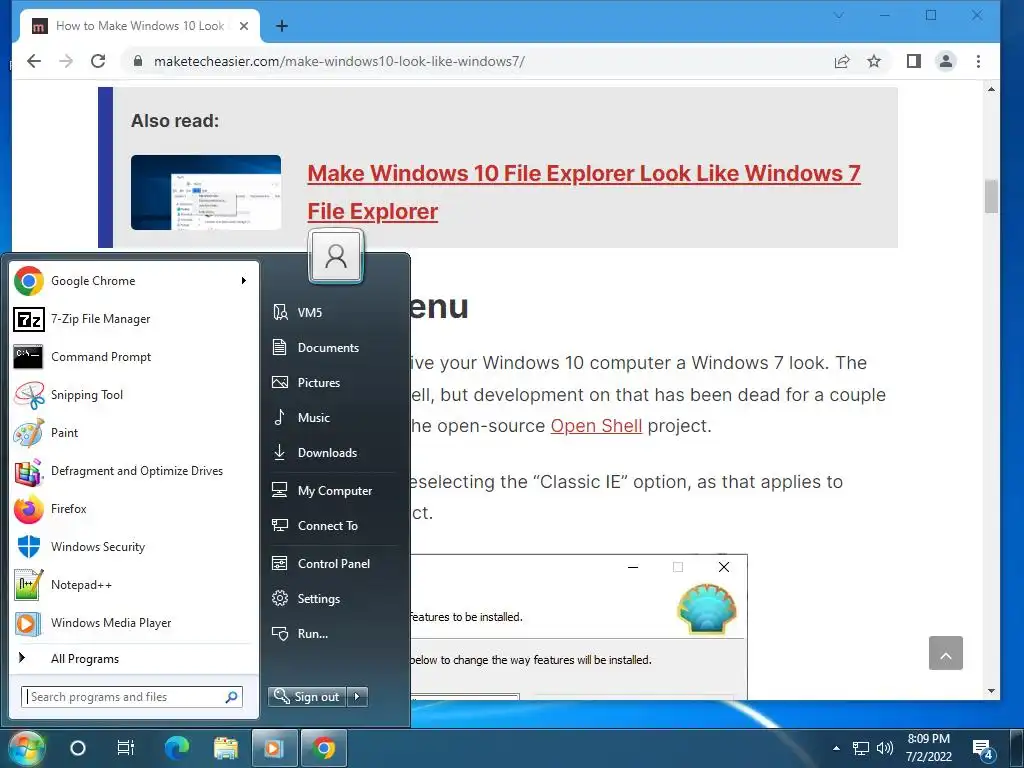The width and height of the screenshot is (1024, 768).
Task: Click the scrollbar up arrow
Action: pyautogui.click(x=991, y=89)
